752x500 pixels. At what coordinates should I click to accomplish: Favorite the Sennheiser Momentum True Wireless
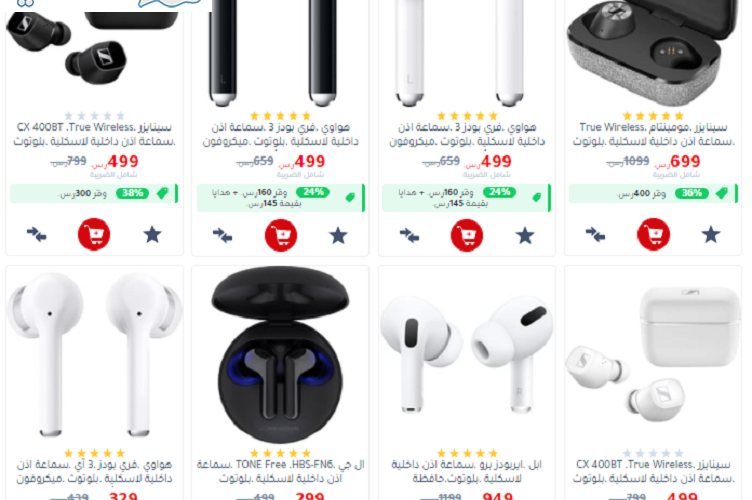[711, 234]
